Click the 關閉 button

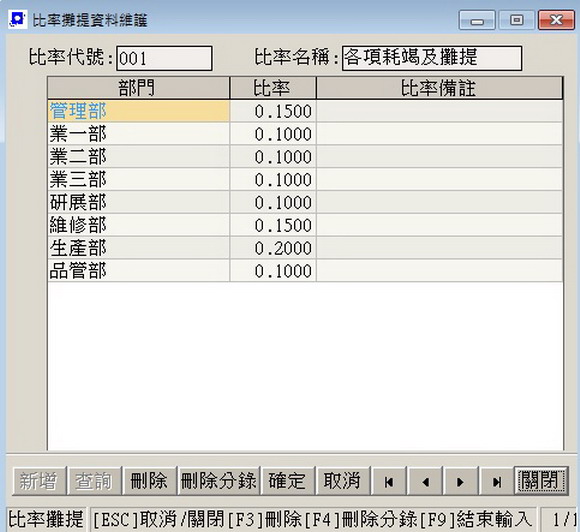pyautogui.click(x=541, y=481)
